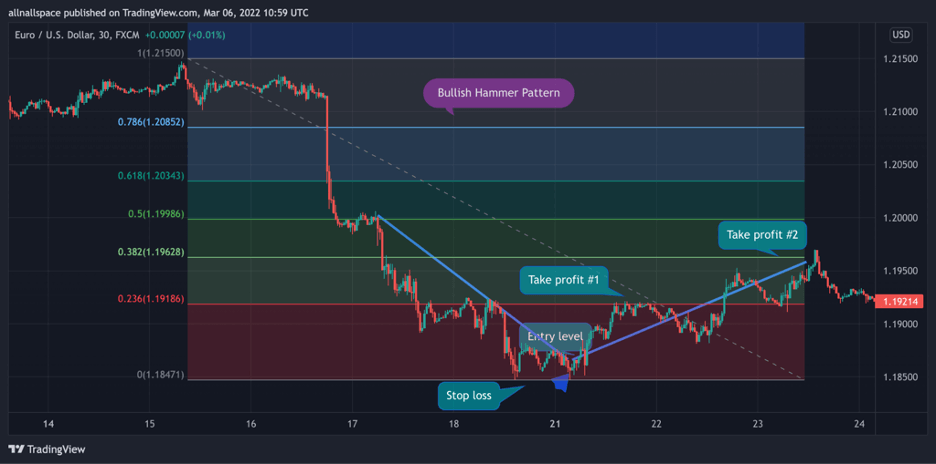
Task: Click date 21 on time axis
Action: tap(555, 425)
